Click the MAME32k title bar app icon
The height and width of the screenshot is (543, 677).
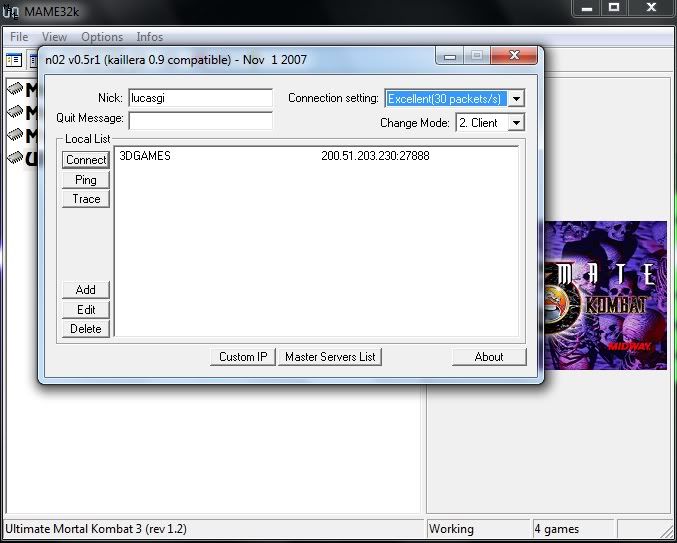(10, 12)
